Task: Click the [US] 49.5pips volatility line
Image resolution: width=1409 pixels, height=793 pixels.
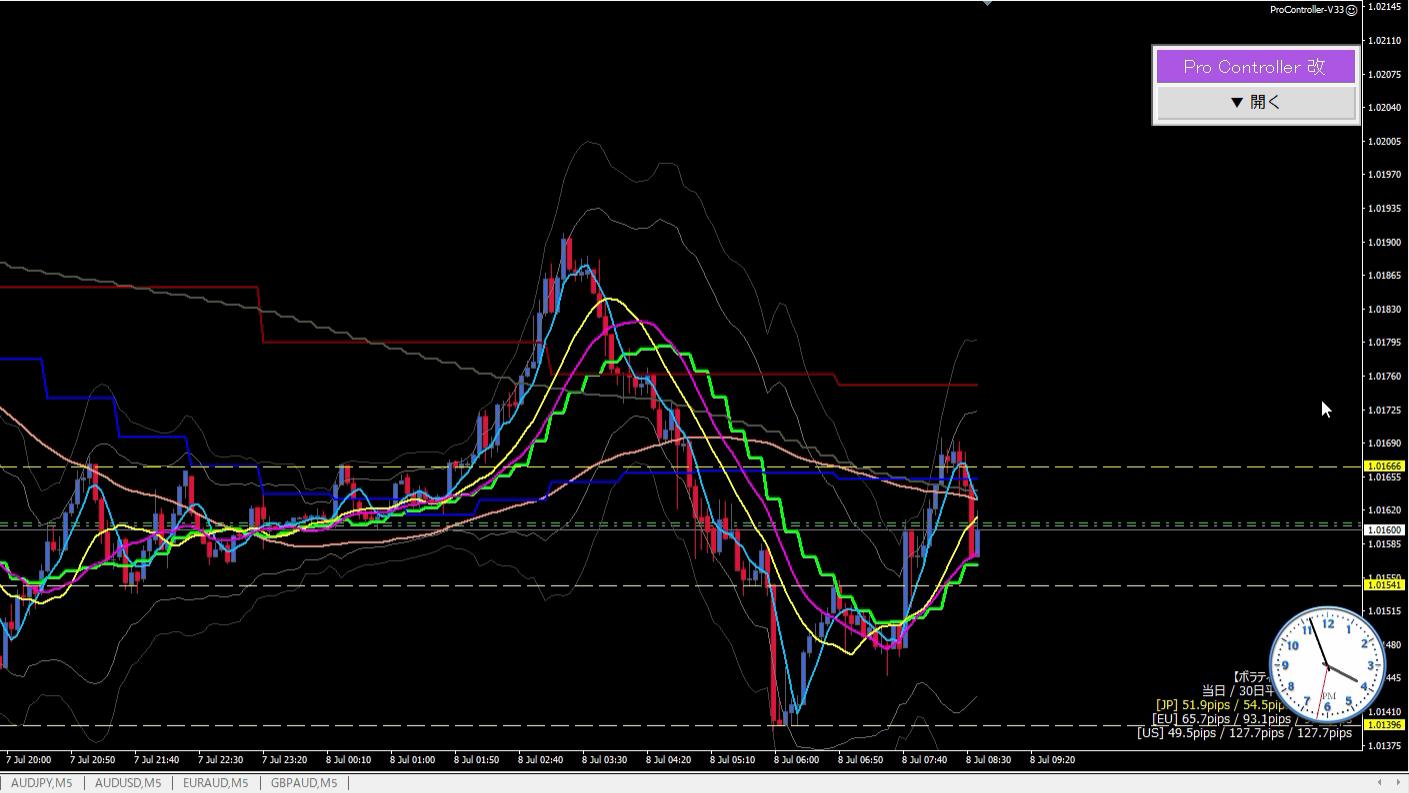Action: (x=1244, y=732)
